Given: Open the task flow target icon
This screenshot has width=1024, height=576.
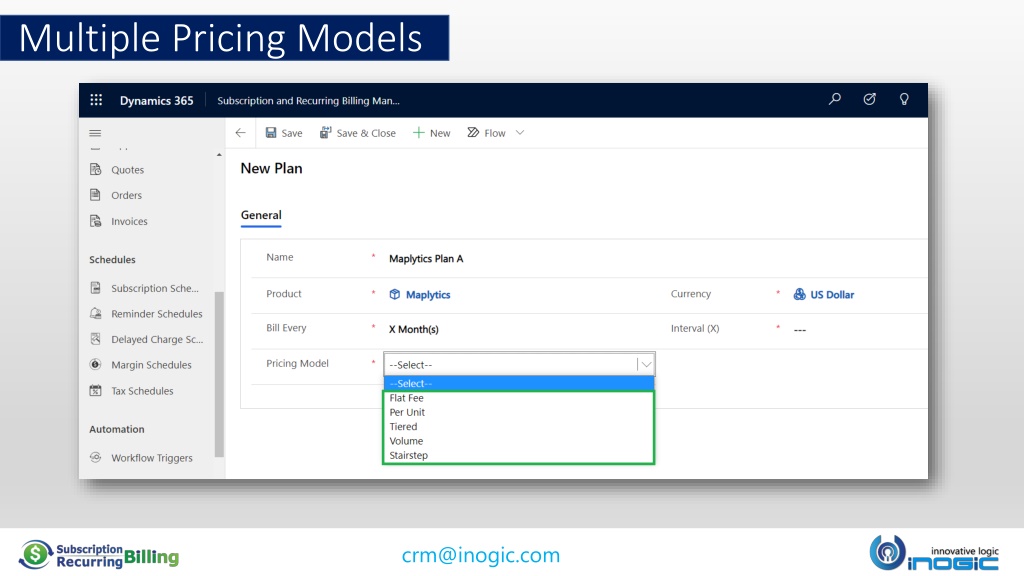Looking at the screenshot, I should click(x=869, y=99).
